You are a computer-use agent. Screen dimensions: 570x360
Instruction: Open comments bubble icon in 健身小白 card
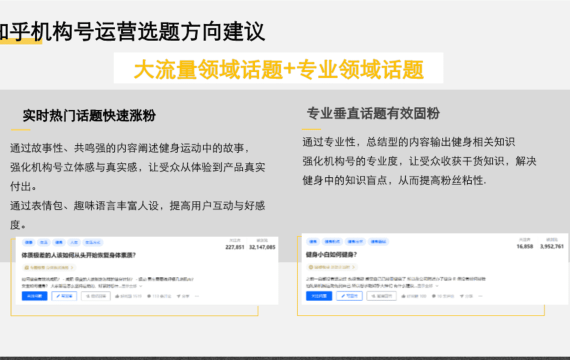coord(434,296)
